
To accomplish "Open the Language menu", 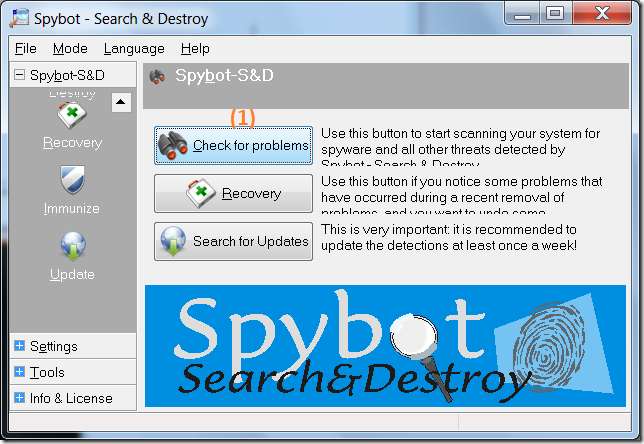I will tap(134, 48).
